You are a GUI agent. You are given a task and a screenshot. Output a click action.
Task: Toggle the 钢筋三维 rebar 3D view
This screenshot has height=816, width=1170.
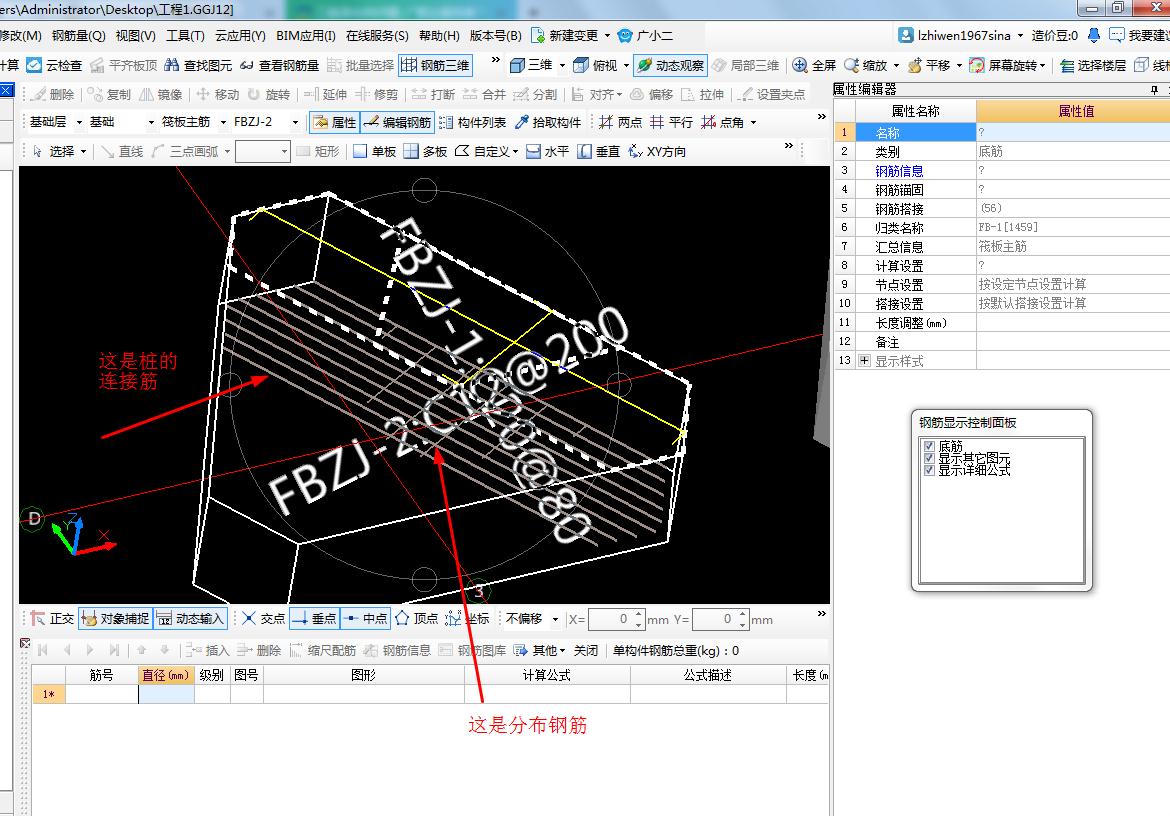[x=436, y=65]
